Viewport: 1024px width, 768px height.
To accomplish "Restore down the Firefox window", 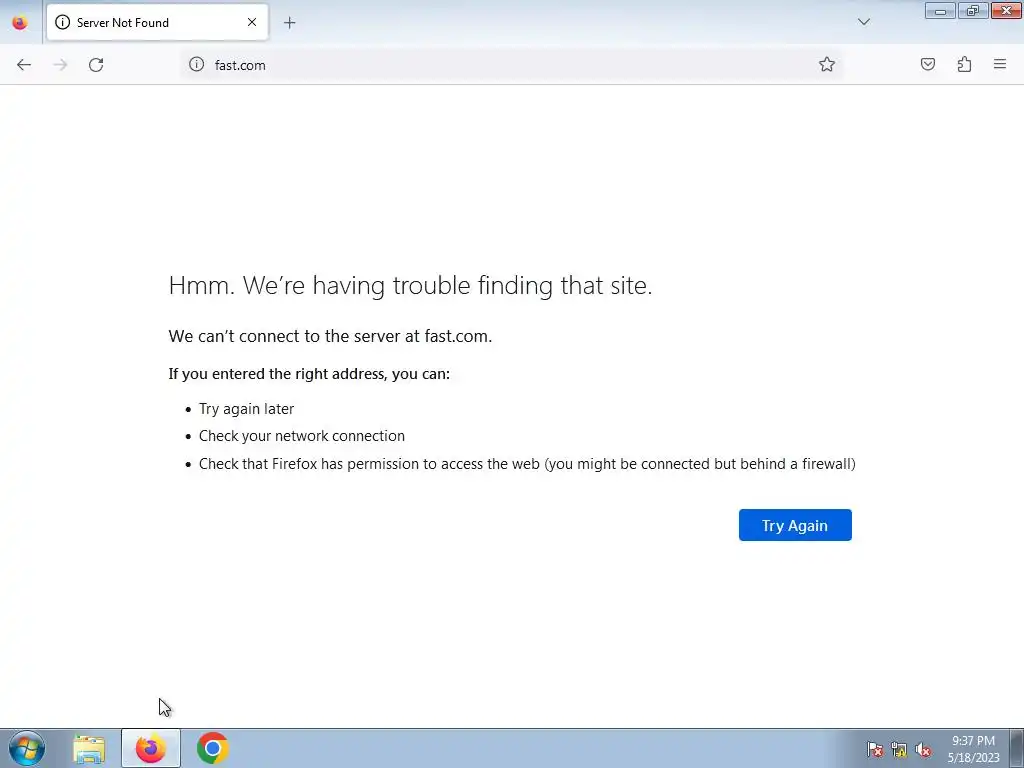I will 973,10.
